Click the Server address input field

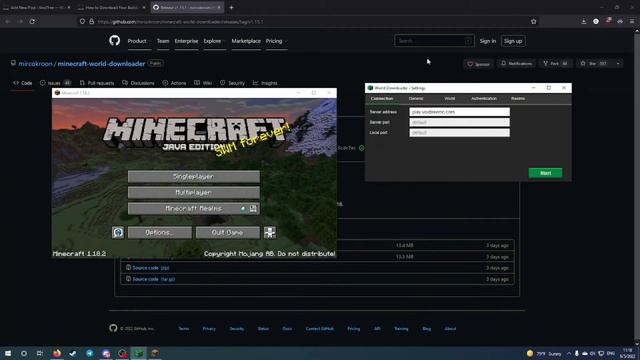[459, 112]
